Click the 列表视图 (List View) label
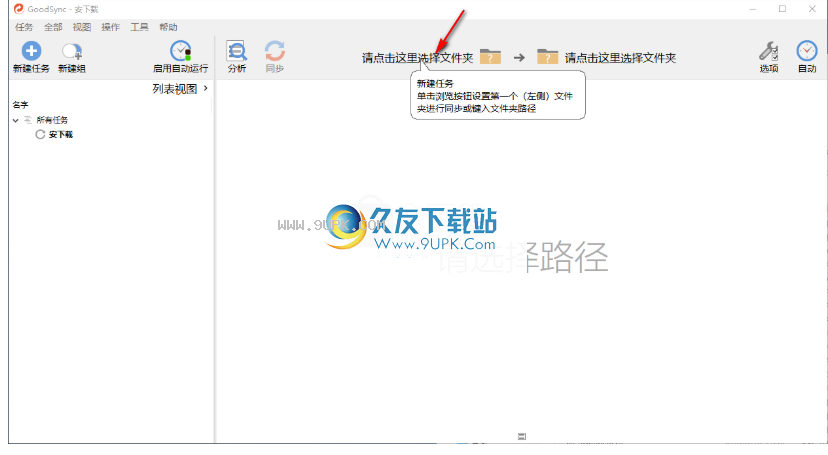 coord(175,89)
